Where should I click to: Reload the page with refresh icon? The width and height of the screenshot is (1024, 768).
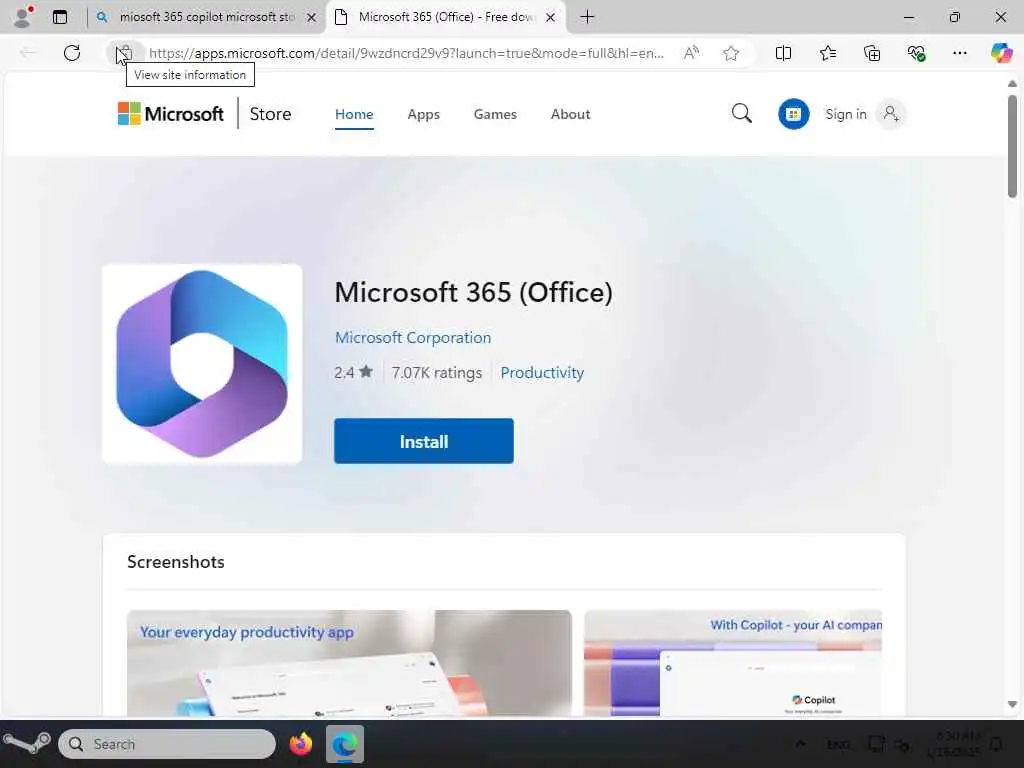pos(72,53)
